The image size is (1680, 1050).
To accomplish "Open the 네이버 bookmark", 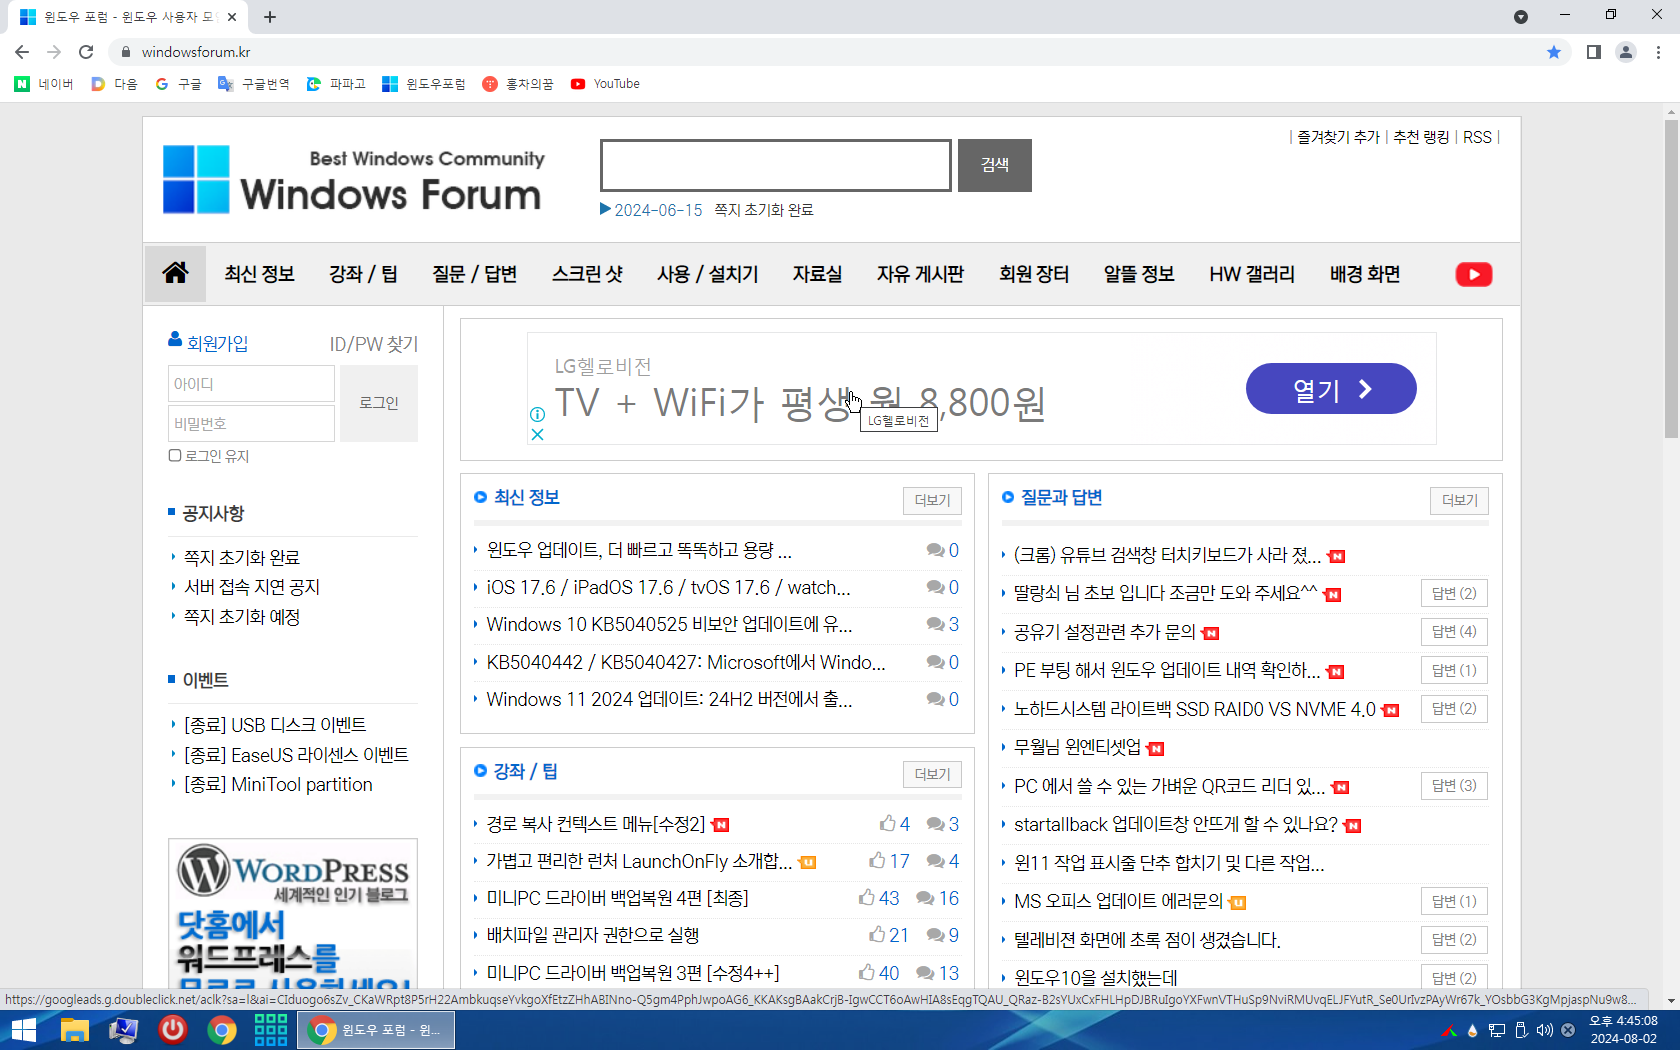I will (44, 84).
